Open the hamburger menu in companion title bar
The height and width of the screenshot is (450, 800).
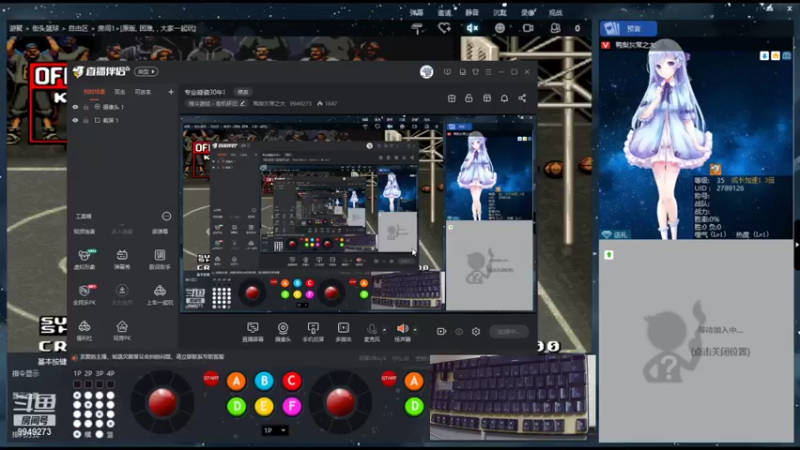(x=488, y=72)
